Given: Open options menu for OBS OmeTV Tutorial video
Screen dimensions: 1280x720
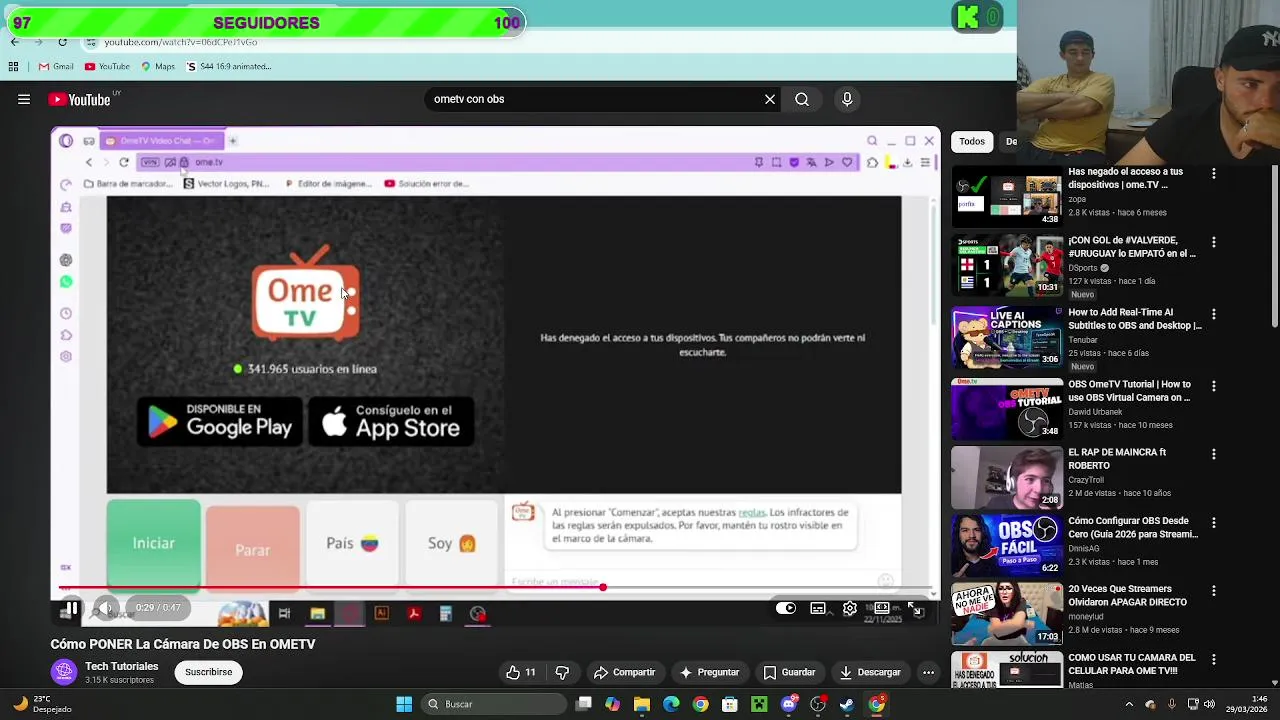Looking at the screenshot, I should click(x=1213, y=386).
